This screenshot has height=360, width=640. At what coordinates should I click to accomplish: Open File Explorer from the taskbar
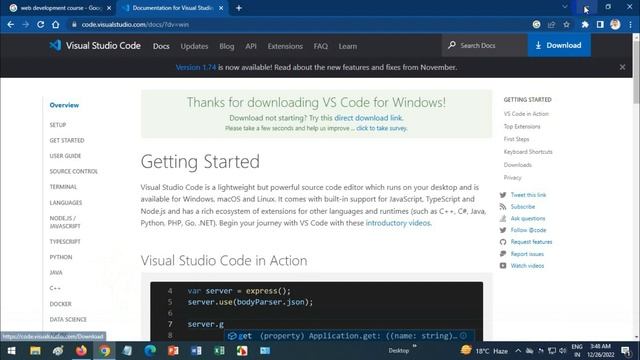pyautogui.click(x=35, y=351)
